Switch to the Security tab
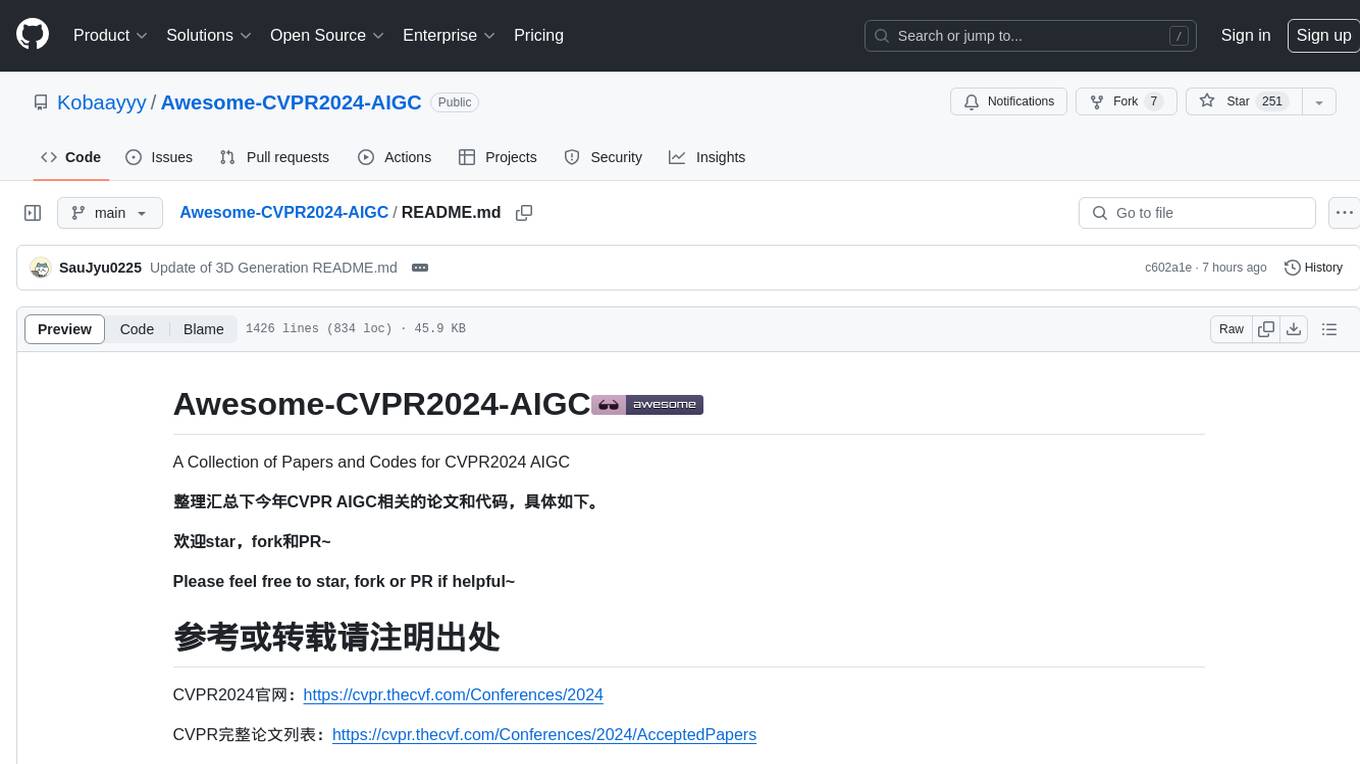Screen dimensions: 1360x764 (x=603, y=157)
